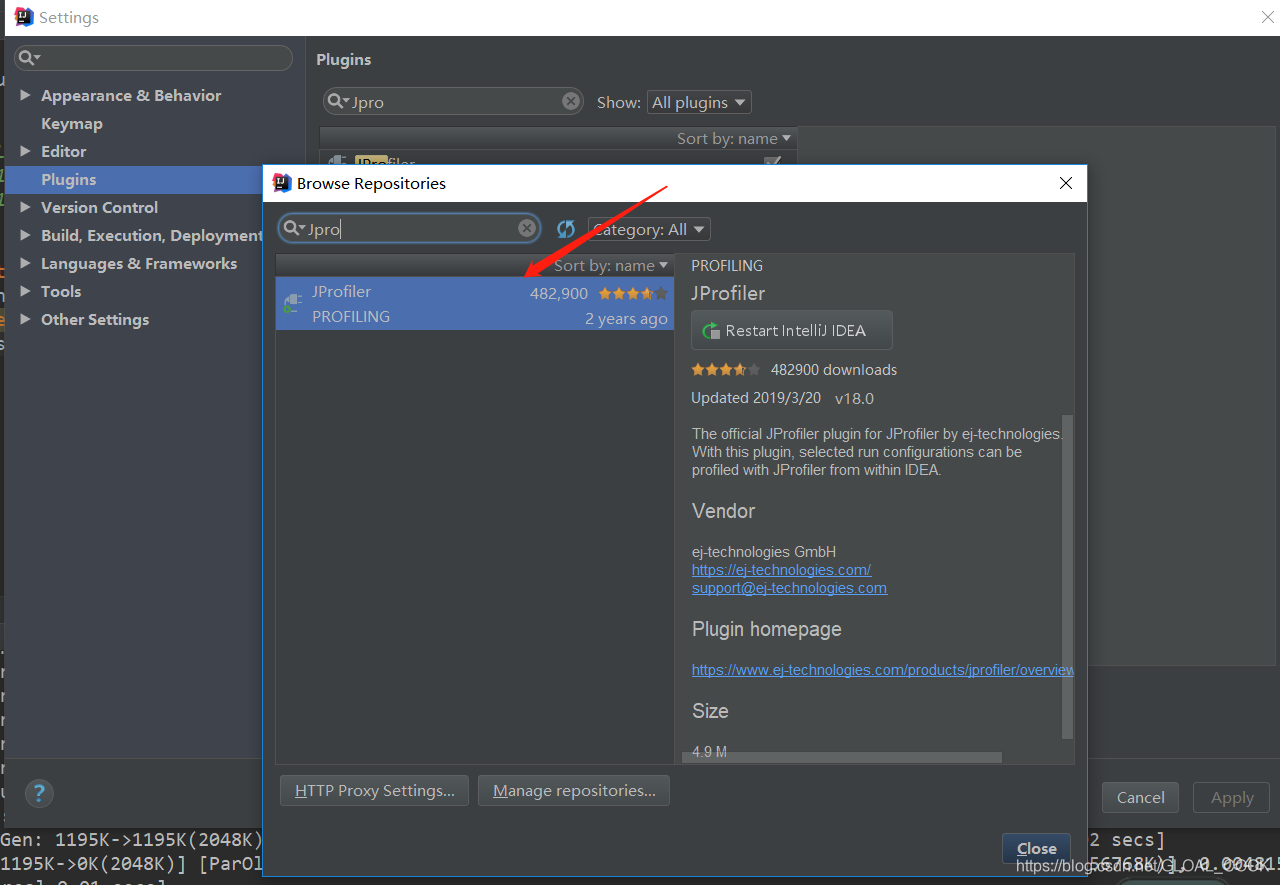Viewport: 1280px width, 885px height.
Task: Expand Build, Execution, Deployment node
Action: [x=25, y=235]
